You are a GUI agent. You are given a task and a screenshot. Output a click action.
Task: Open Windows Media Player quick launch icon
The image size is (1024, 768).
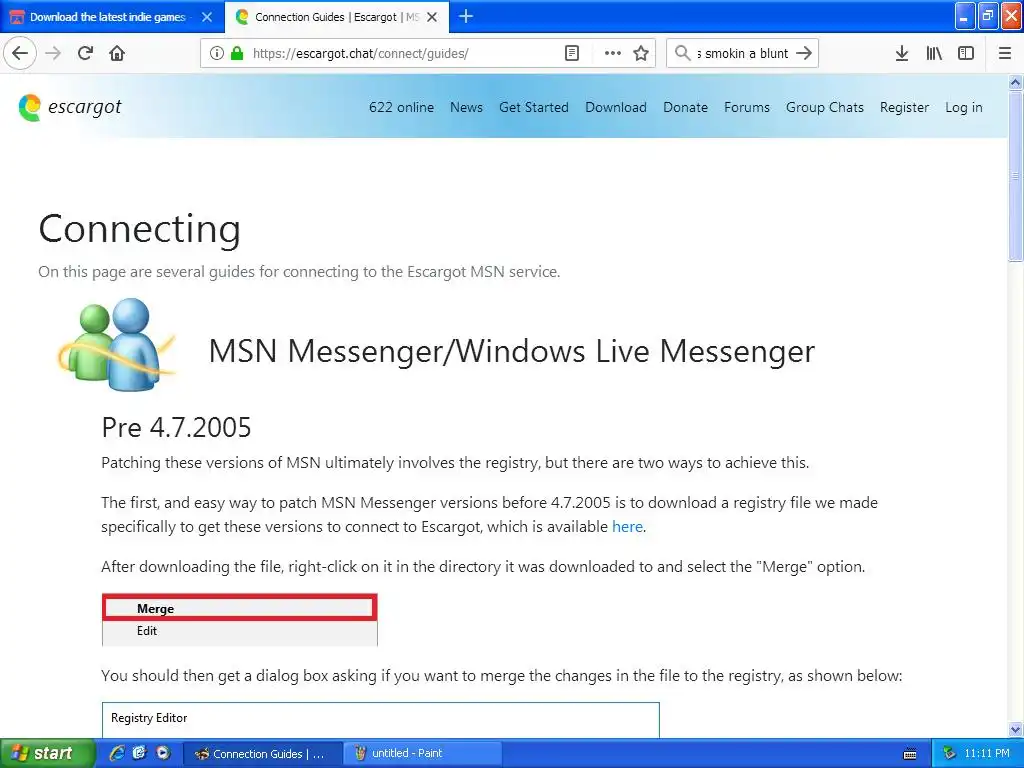tap(163, 753)
